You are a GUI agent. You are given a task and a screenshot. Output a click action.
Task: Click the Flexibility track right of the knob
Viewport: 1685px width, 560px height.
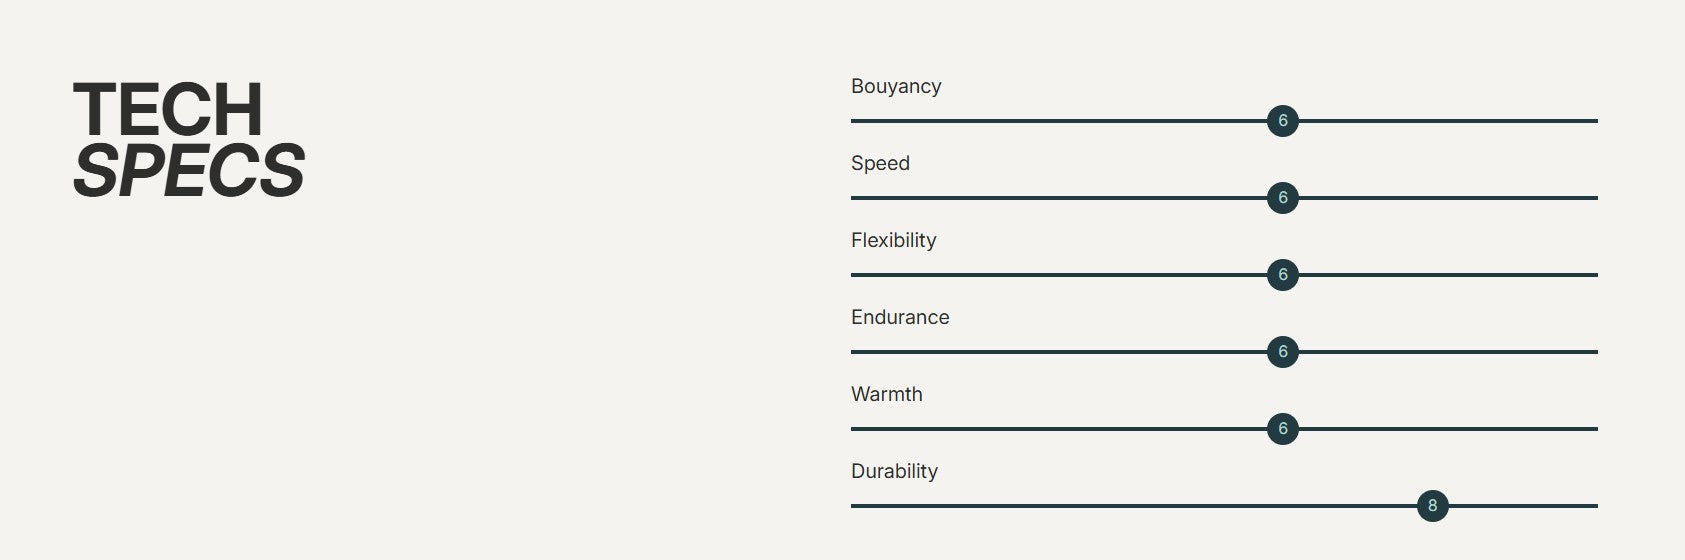(x=1450, y=275)
